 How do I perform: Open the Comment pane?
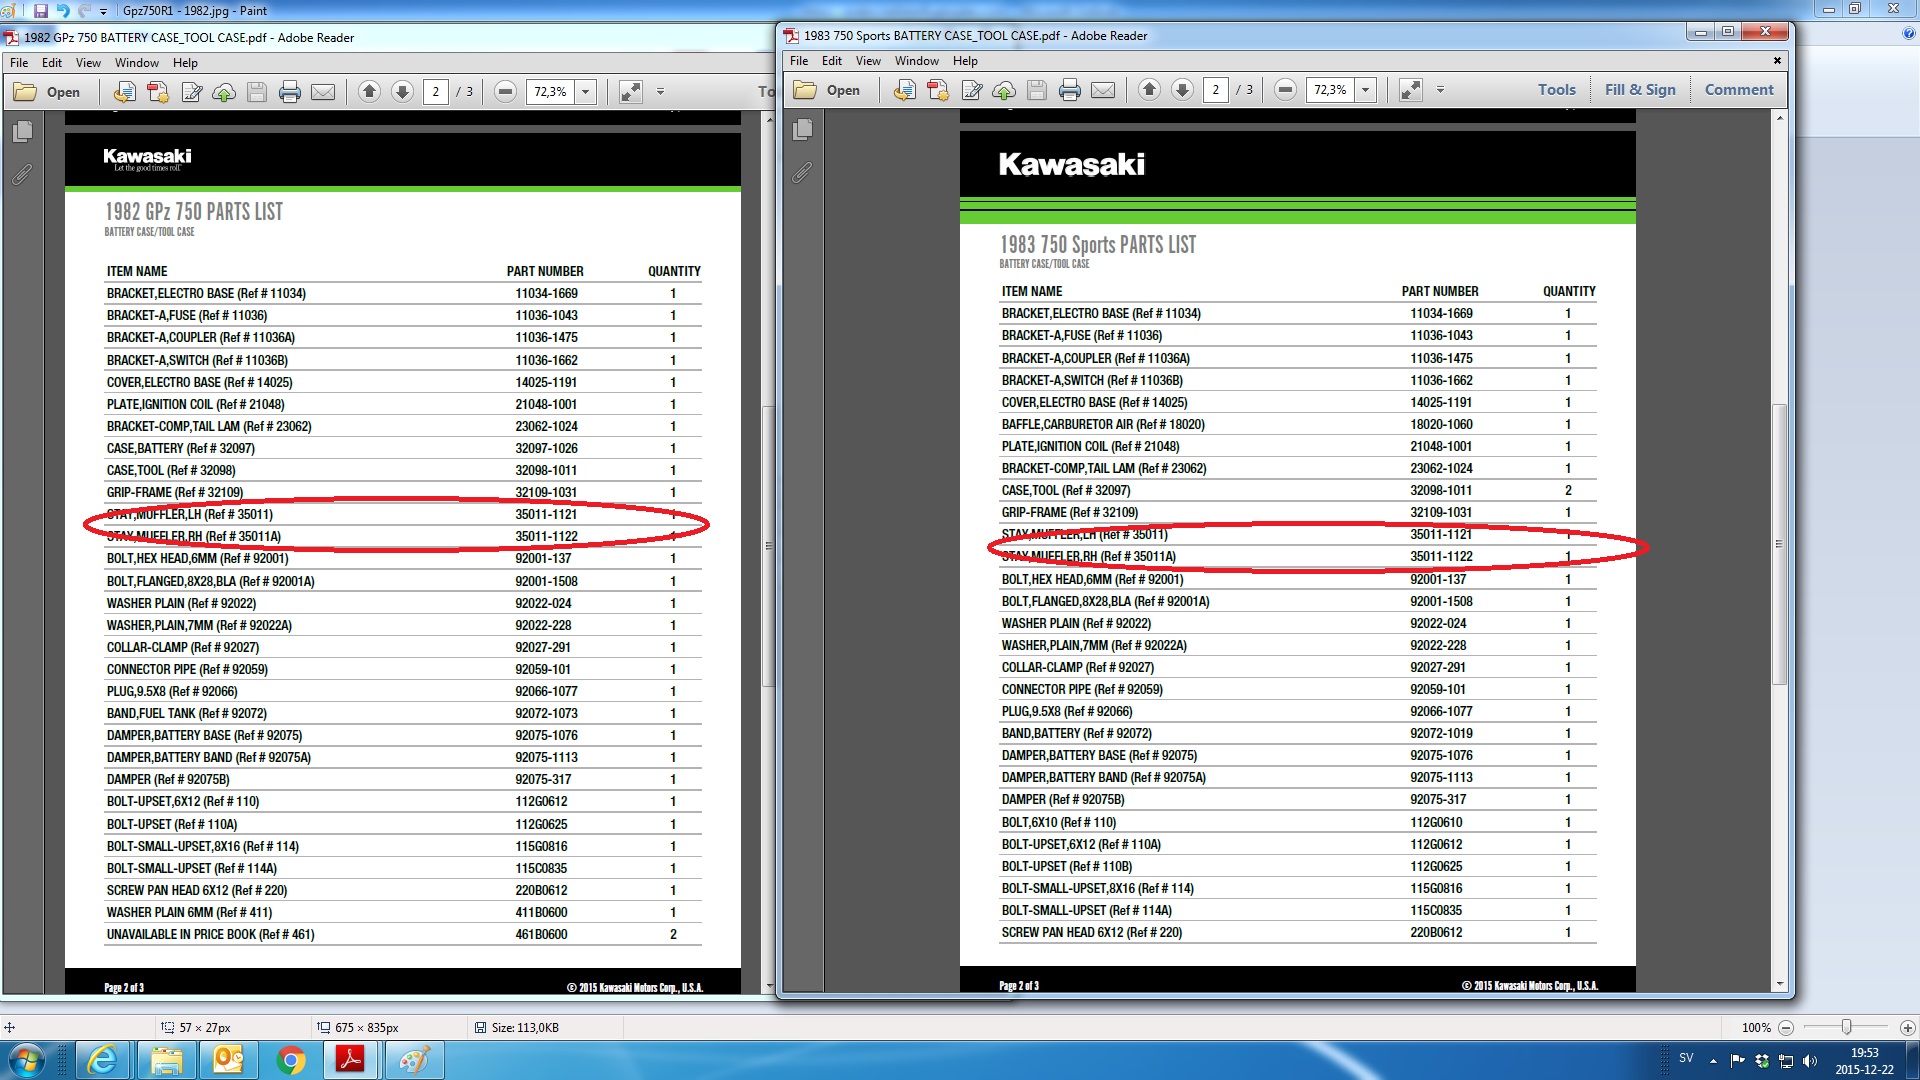tap(1739, 90)
